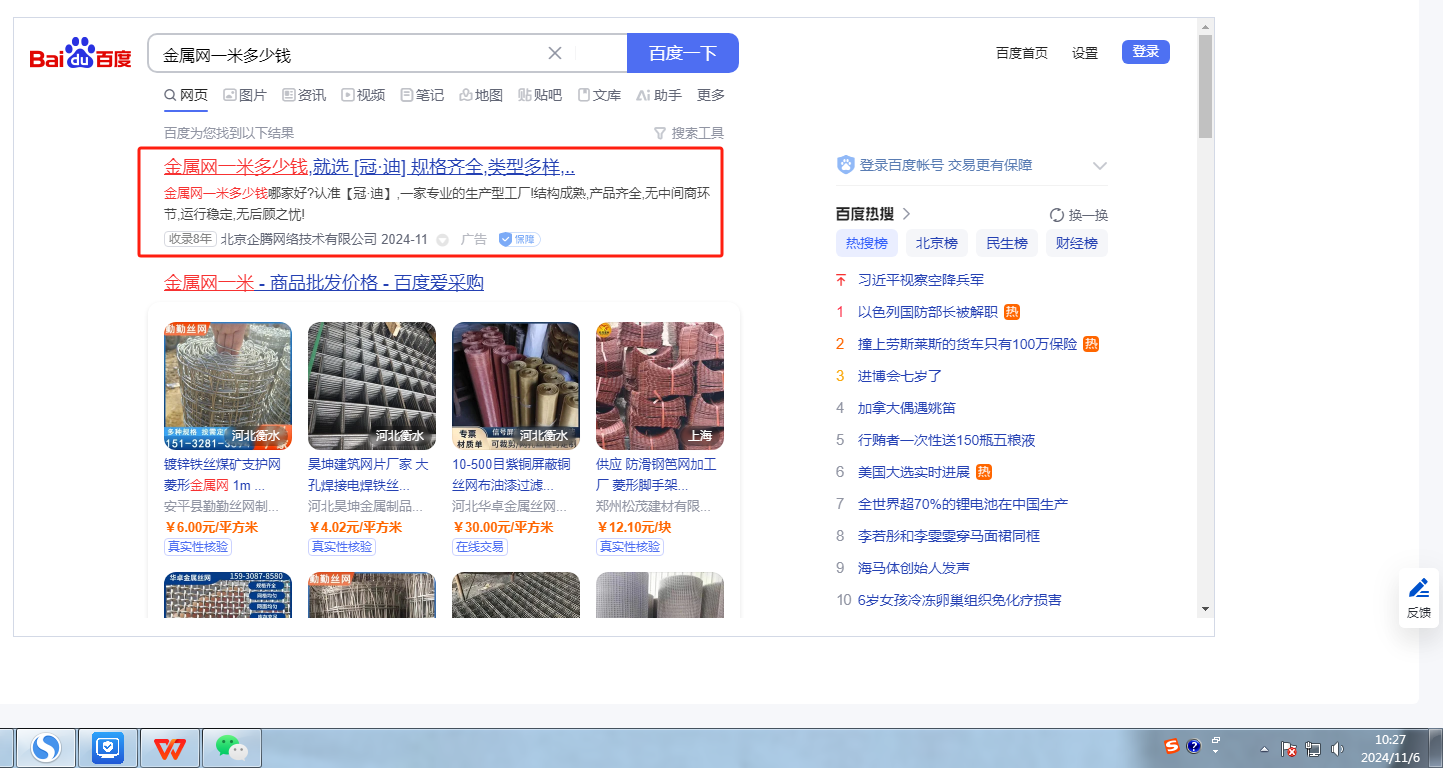Open the 昊坤建筑网片 product thumbnail
Viewport: 1443px width, 768px height.
372,386
